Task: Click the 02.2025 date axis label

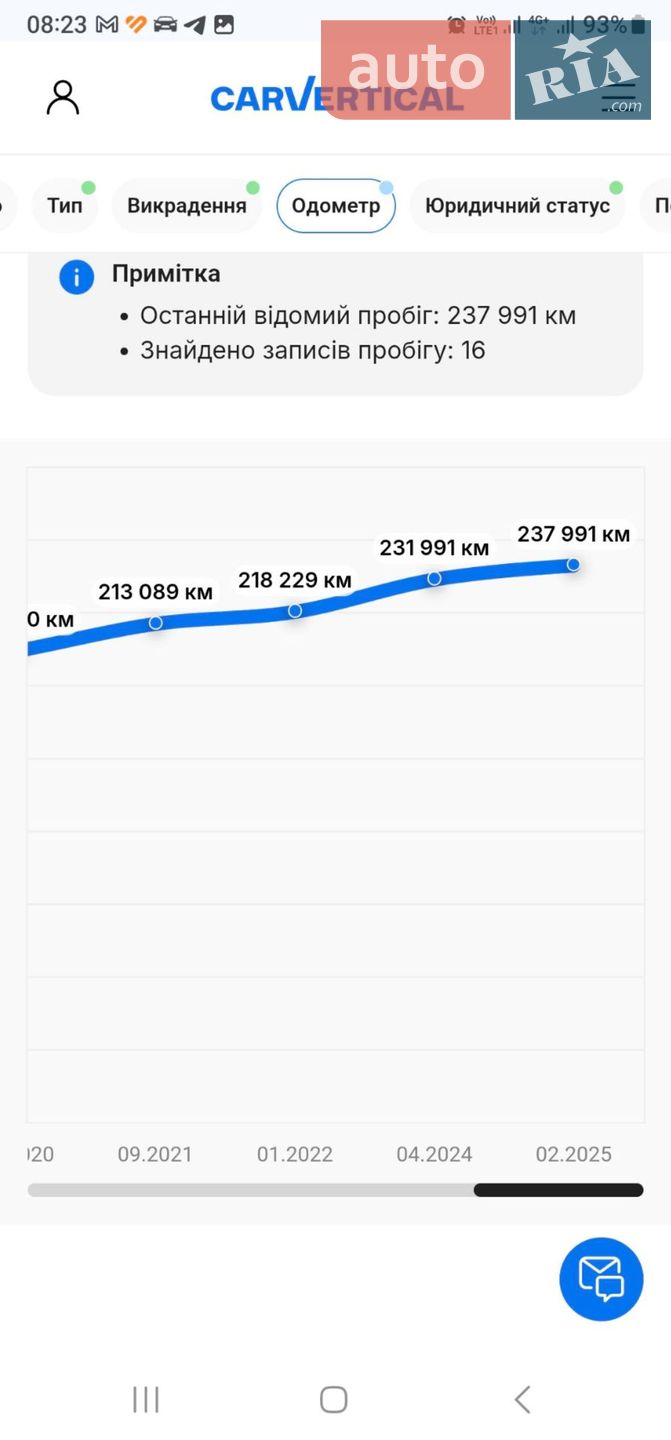Action: 573,1154
